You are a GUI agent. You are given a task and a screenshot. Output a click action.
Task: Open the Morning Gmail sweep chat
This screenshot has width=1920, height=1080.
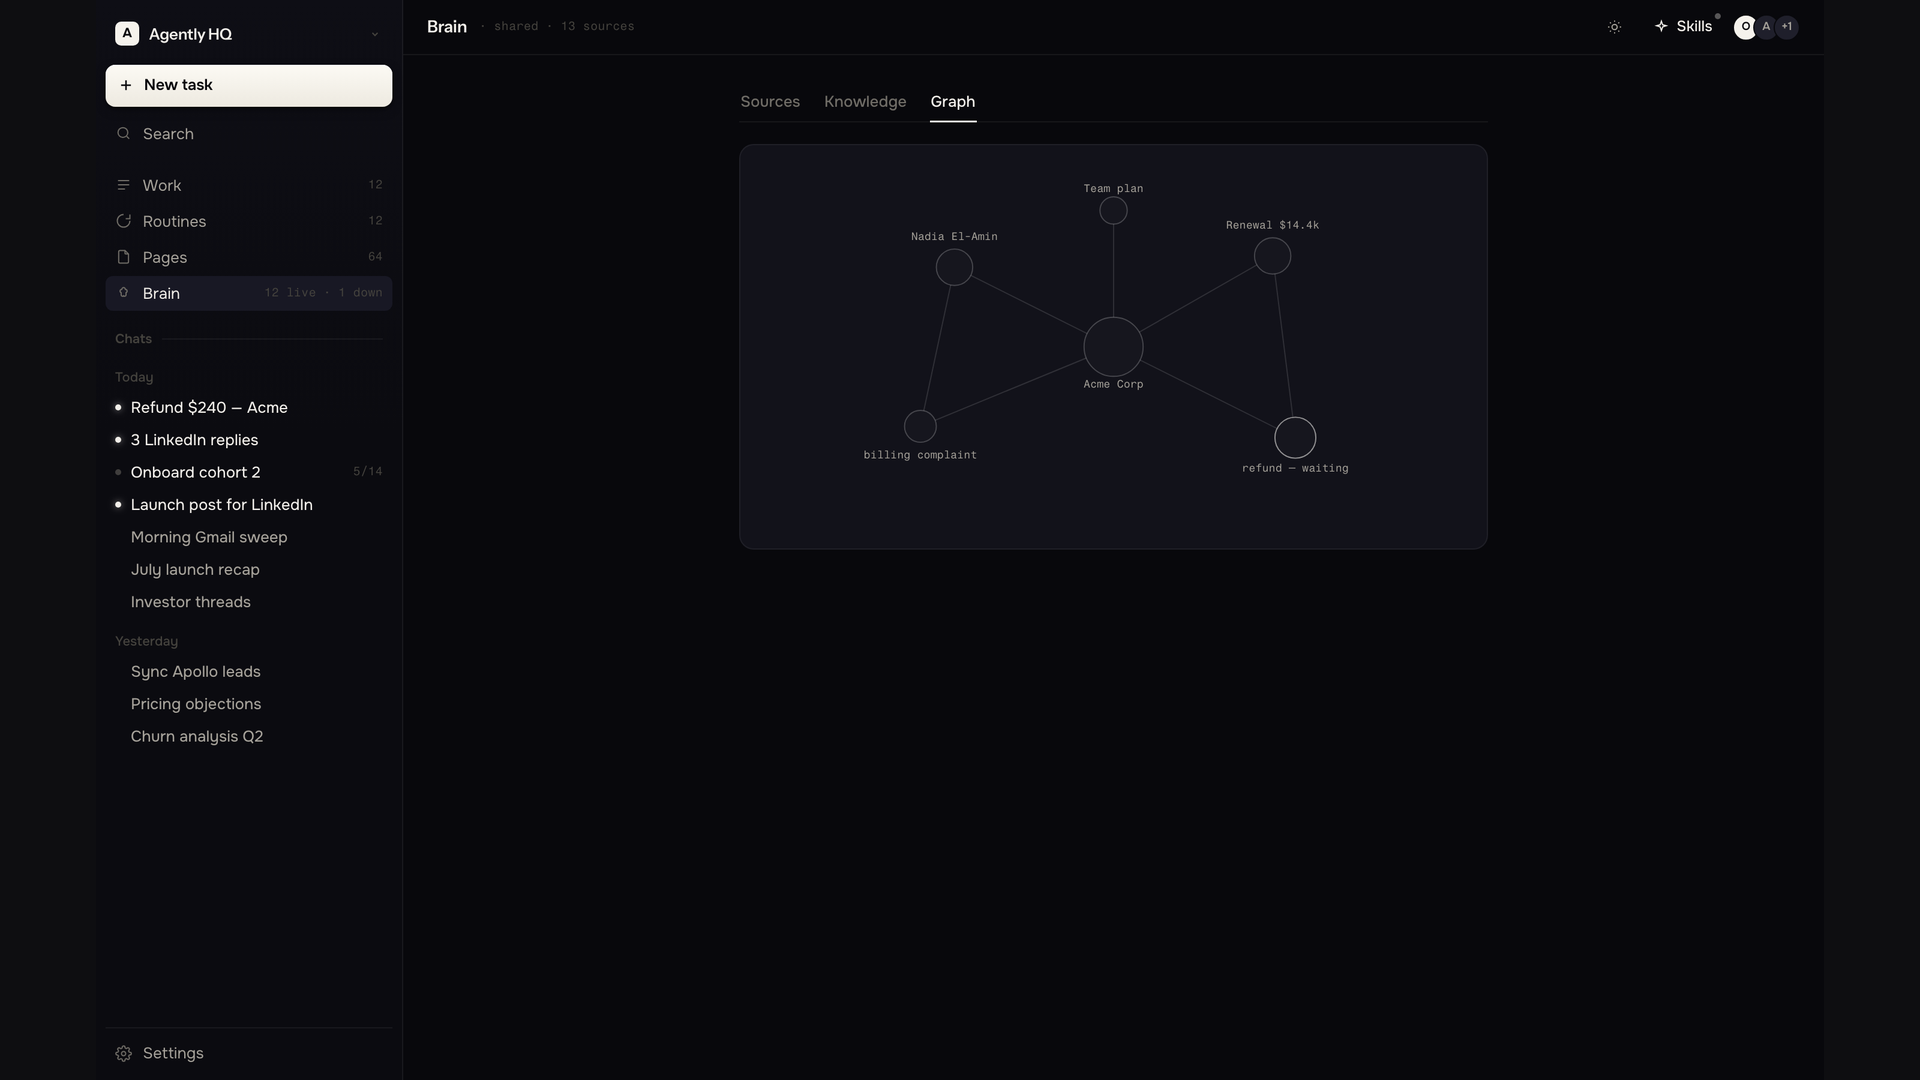pos(249,537)
